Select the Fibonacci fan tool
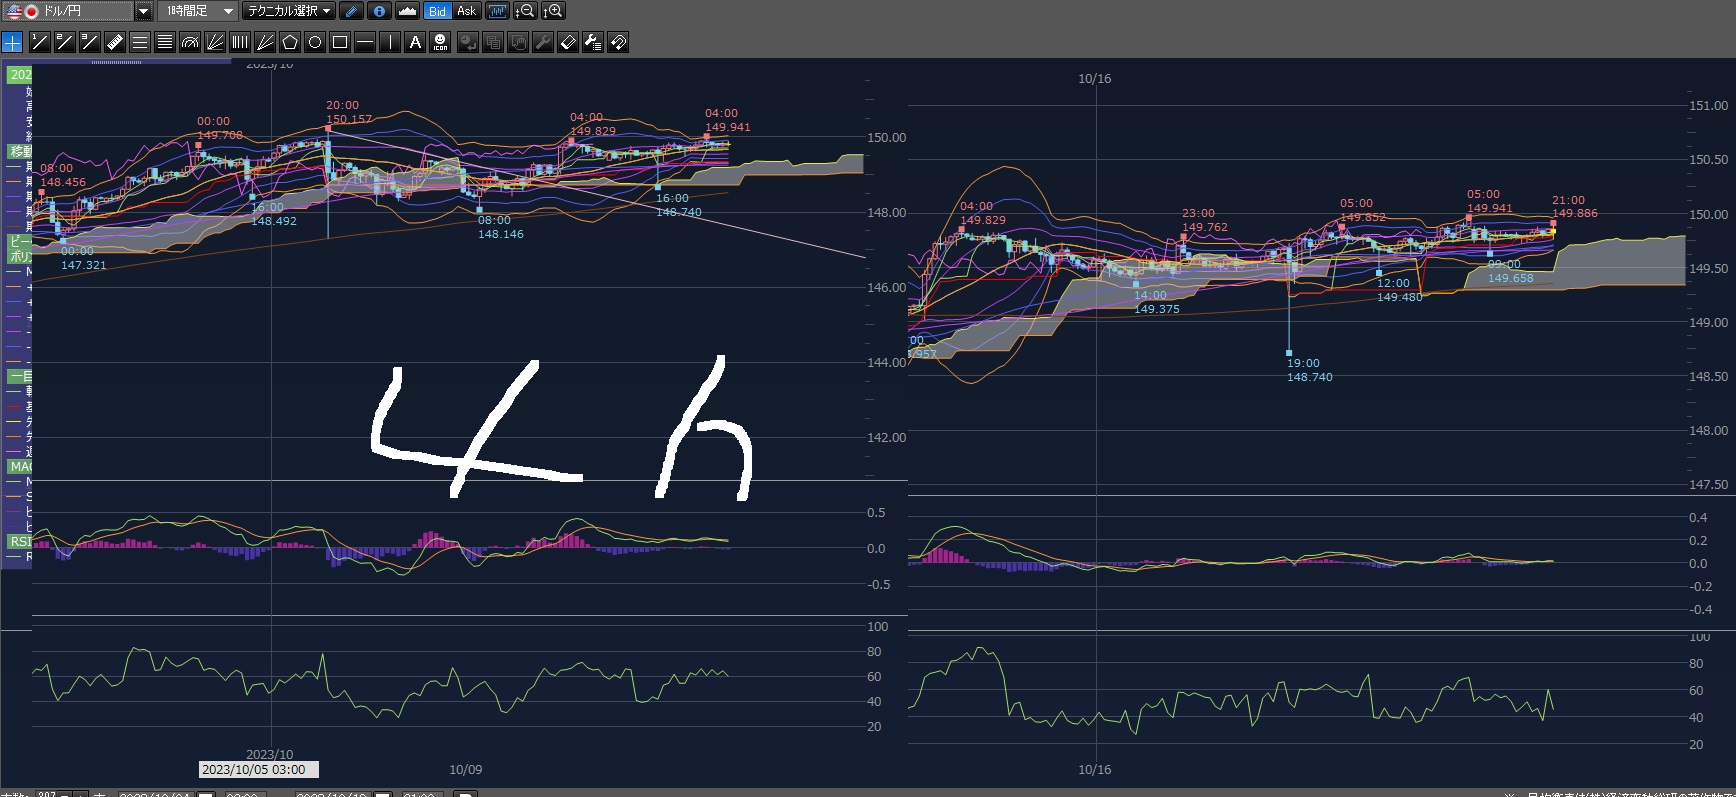This screenshot has height=797, width=1736. (x=215, y=42)
